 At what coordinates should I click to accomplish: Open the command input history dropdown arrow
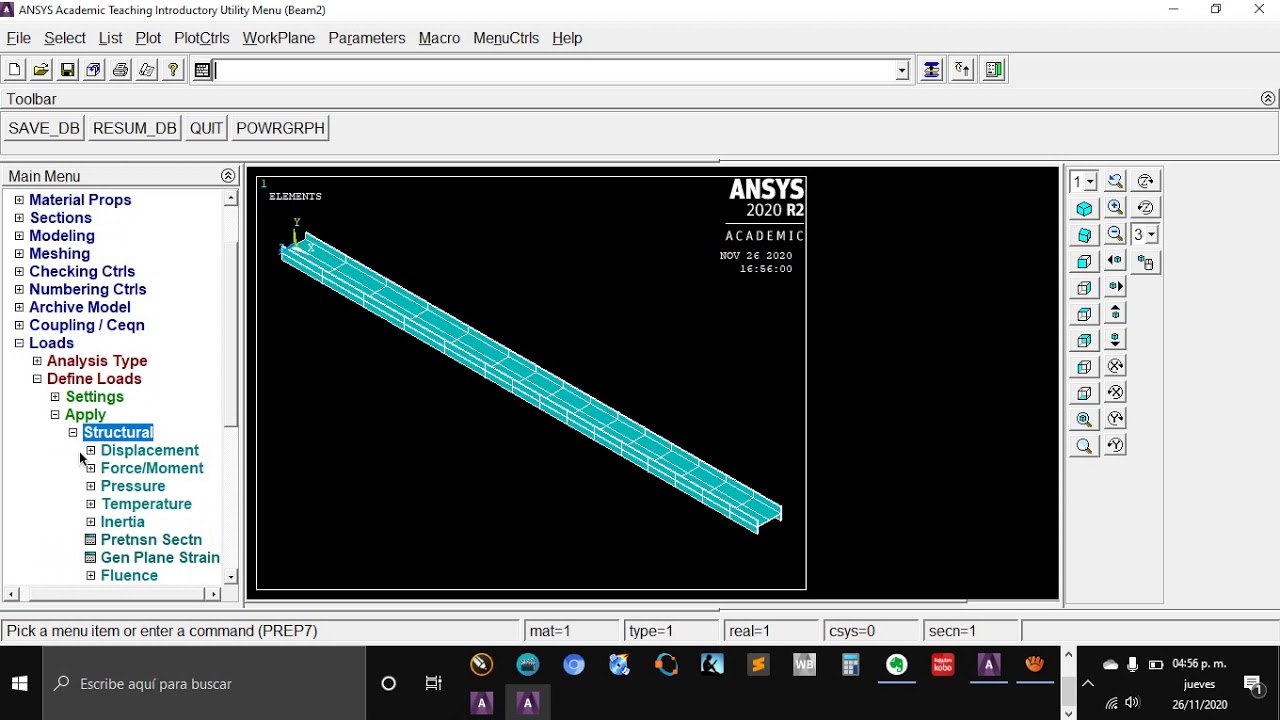[x=902, y=70]
